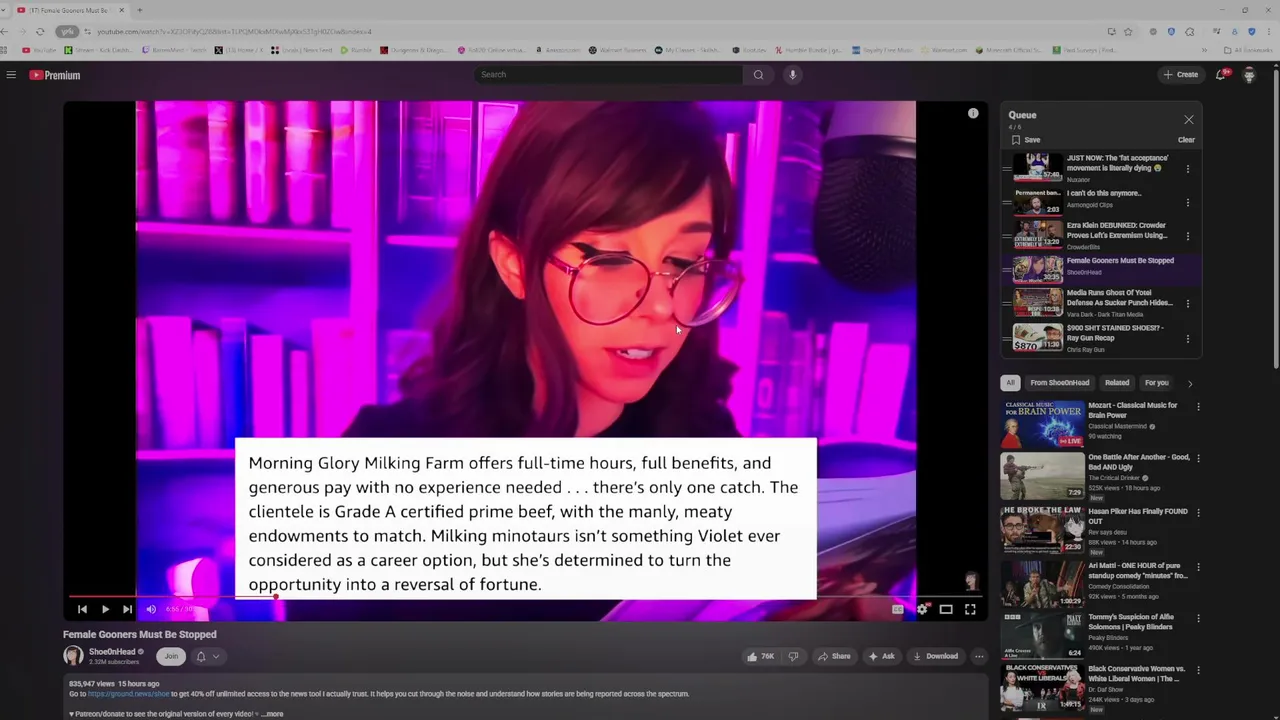Select the 'All' filter chip
The width and height of the screenshot is (1280, 720).
pos(1010,383)
